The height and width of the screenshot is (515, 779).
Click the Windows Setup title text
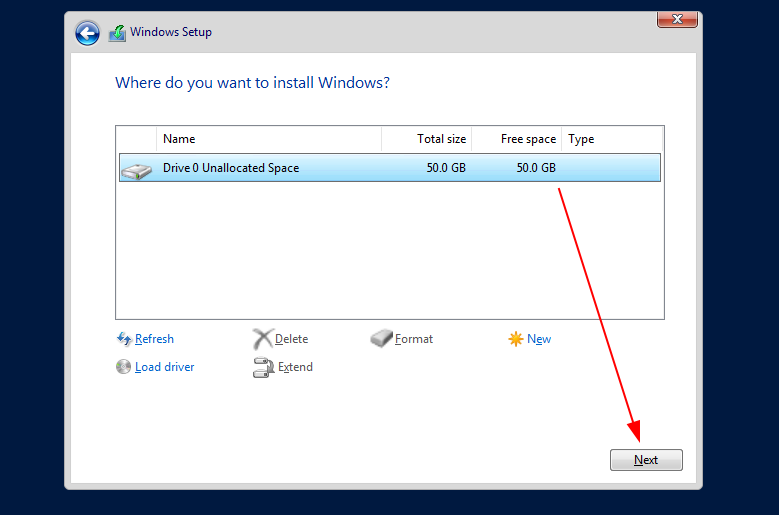[x=171, y=32]
